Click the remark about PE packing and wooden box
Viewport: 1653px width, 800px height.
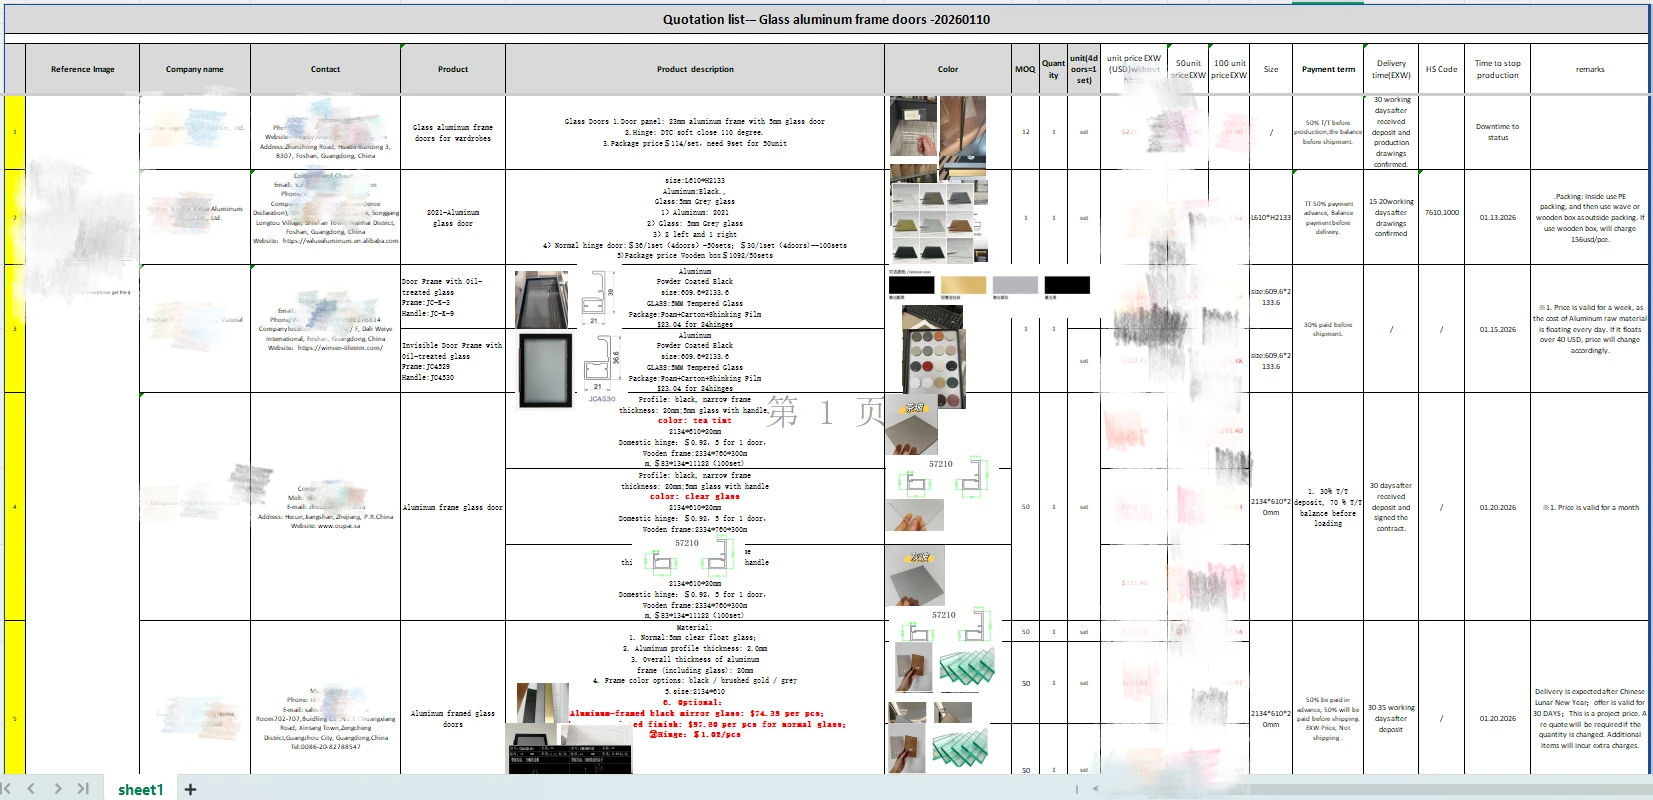1590,217
